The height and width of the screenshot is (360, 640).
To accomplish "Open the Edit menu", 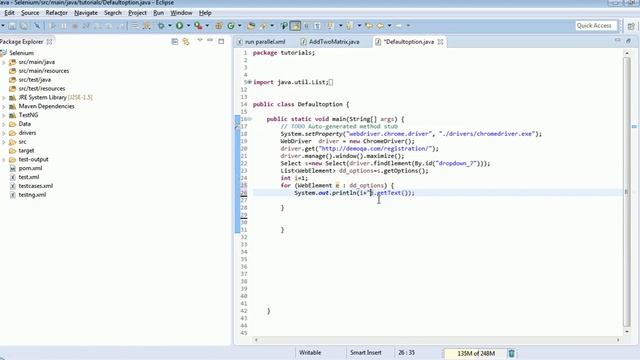I will point(9,13).
